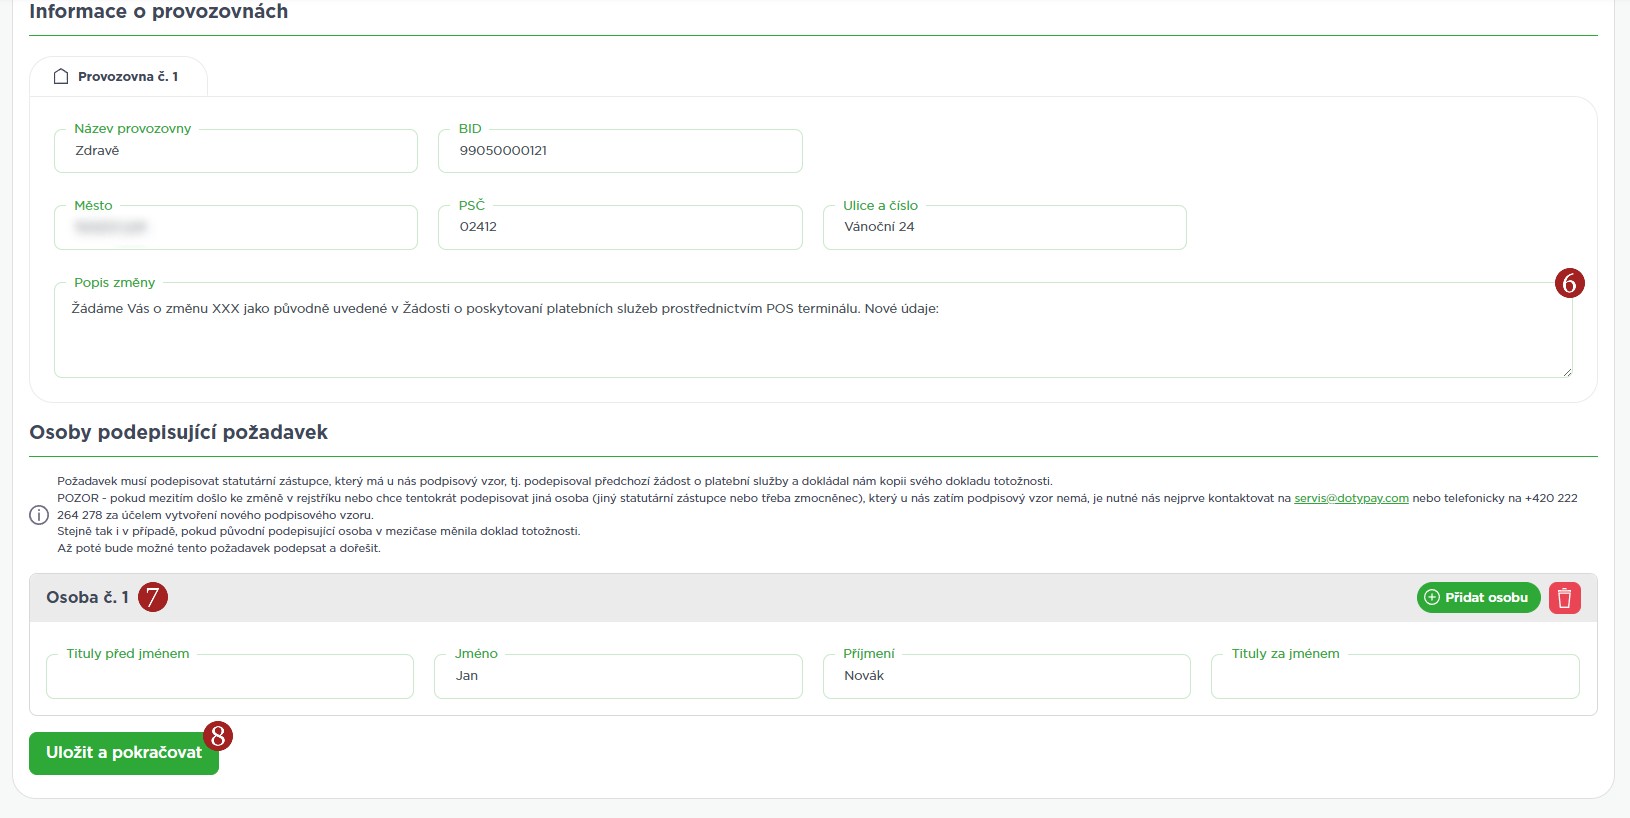1630x818 pixels.
Task: Click the Jméno field containing Jan
Action: pos(618,677)
